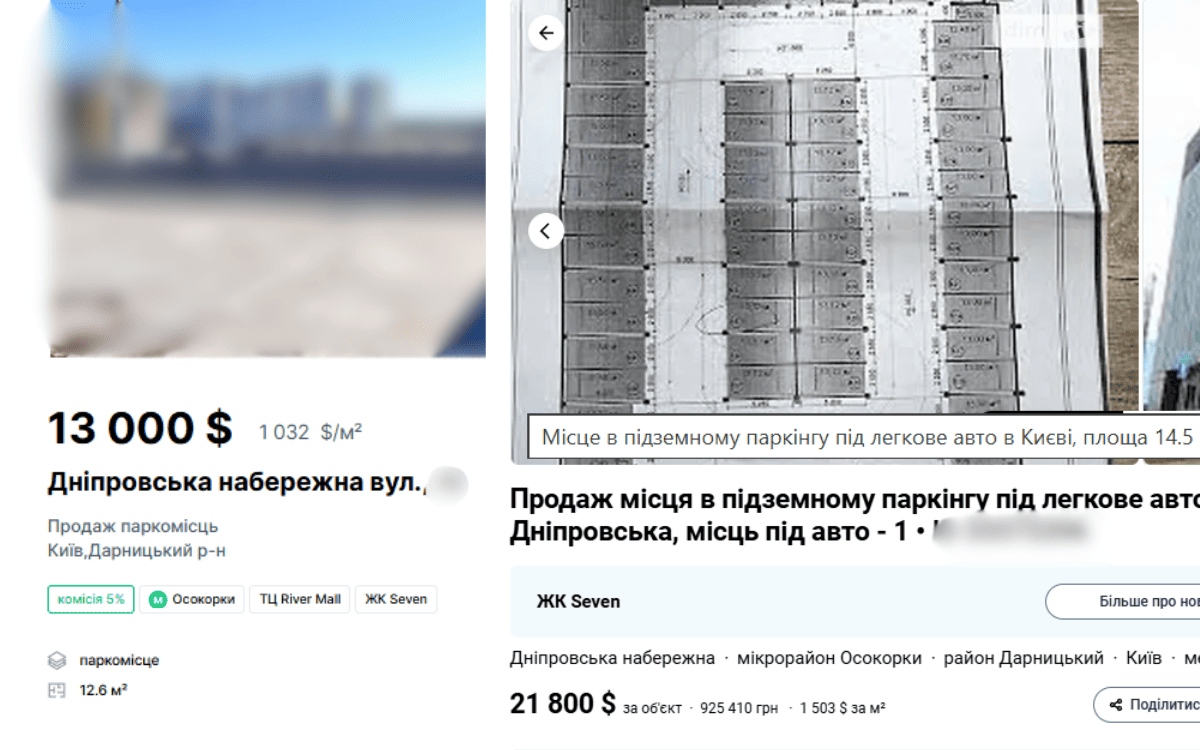Viewport: 1200px width, 750px height.
Task: Show previous photo using left chevron
Action: pos(546,231)
